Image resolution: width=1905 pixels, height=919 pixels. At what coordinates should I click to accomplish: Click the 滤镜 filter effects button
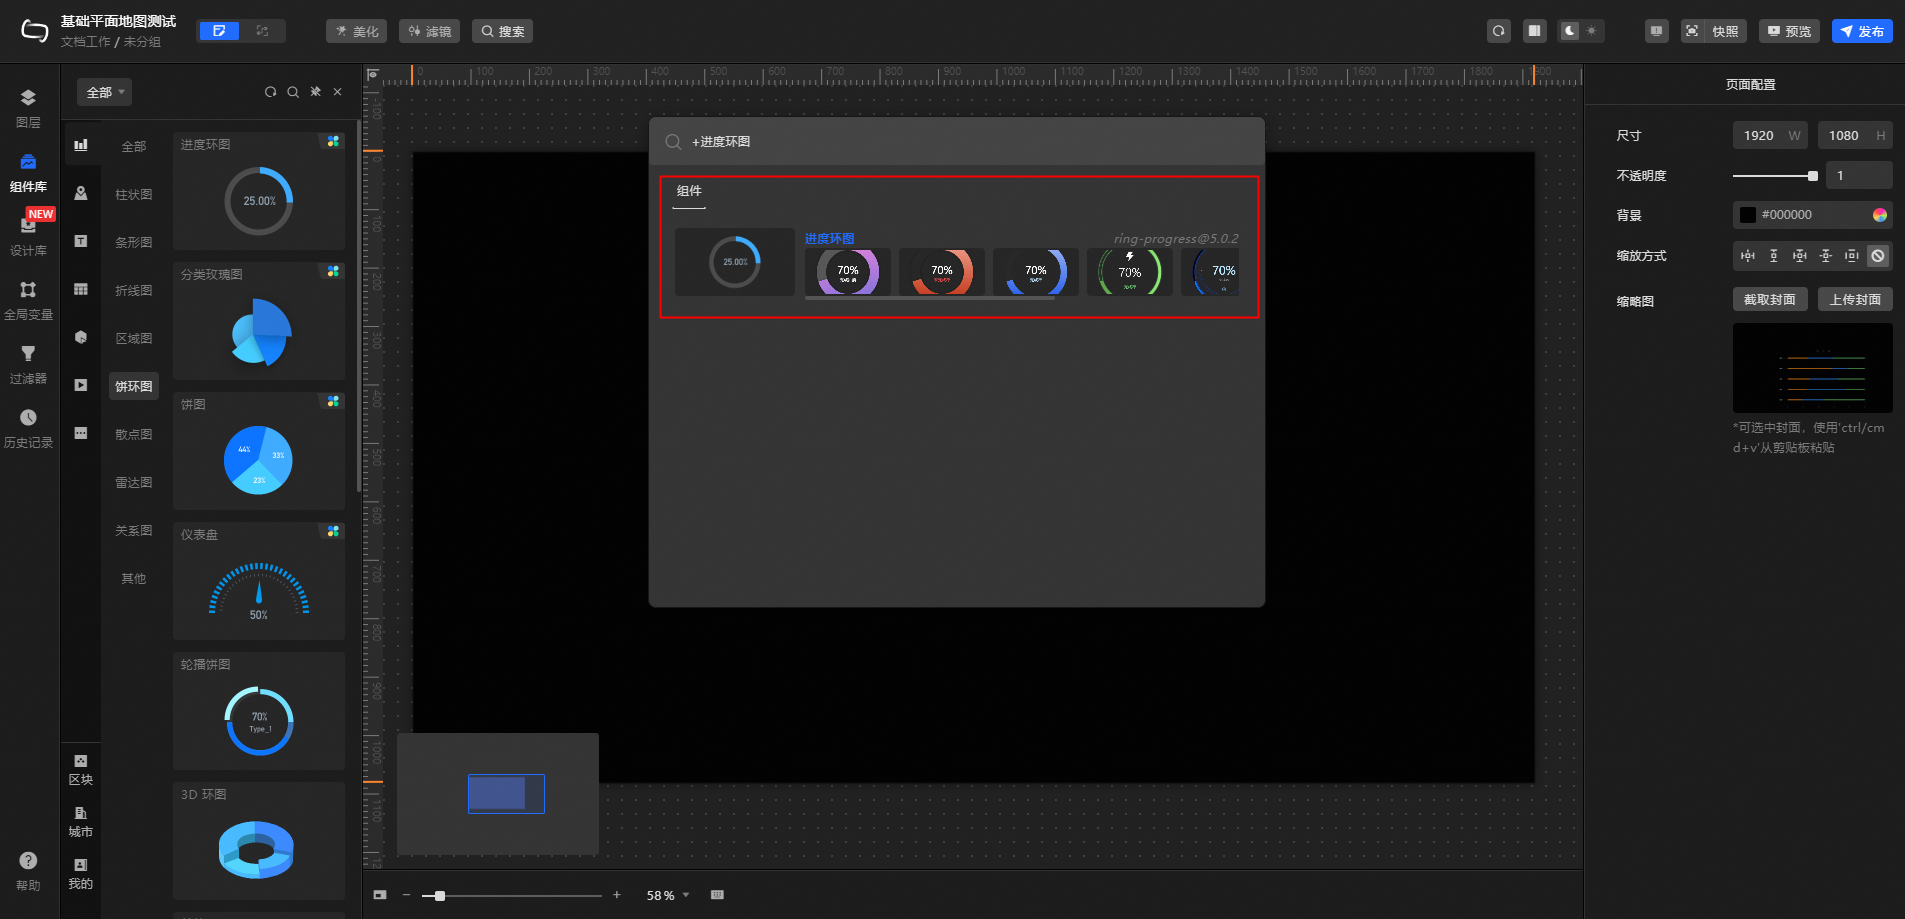[x=429, y=31]
